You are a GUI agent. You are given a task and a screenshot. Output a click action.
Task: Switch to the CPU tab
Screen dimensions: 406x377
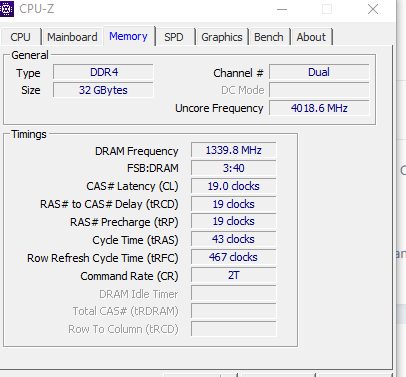pyautogui.click(x=20, y=37)
